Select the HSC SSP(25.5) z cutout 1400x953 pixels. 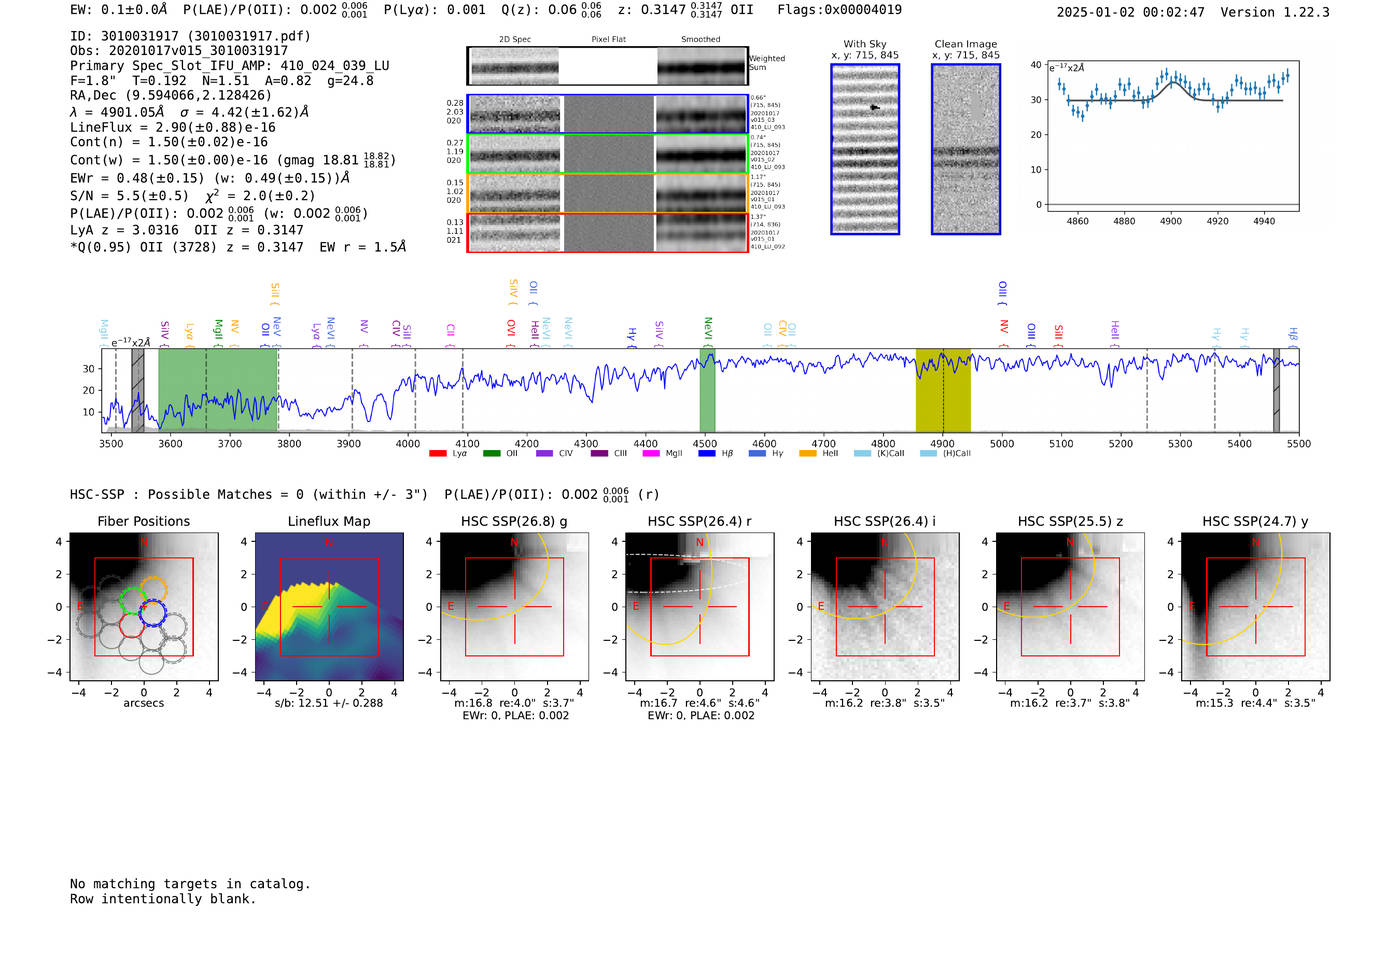point(1070,607)
